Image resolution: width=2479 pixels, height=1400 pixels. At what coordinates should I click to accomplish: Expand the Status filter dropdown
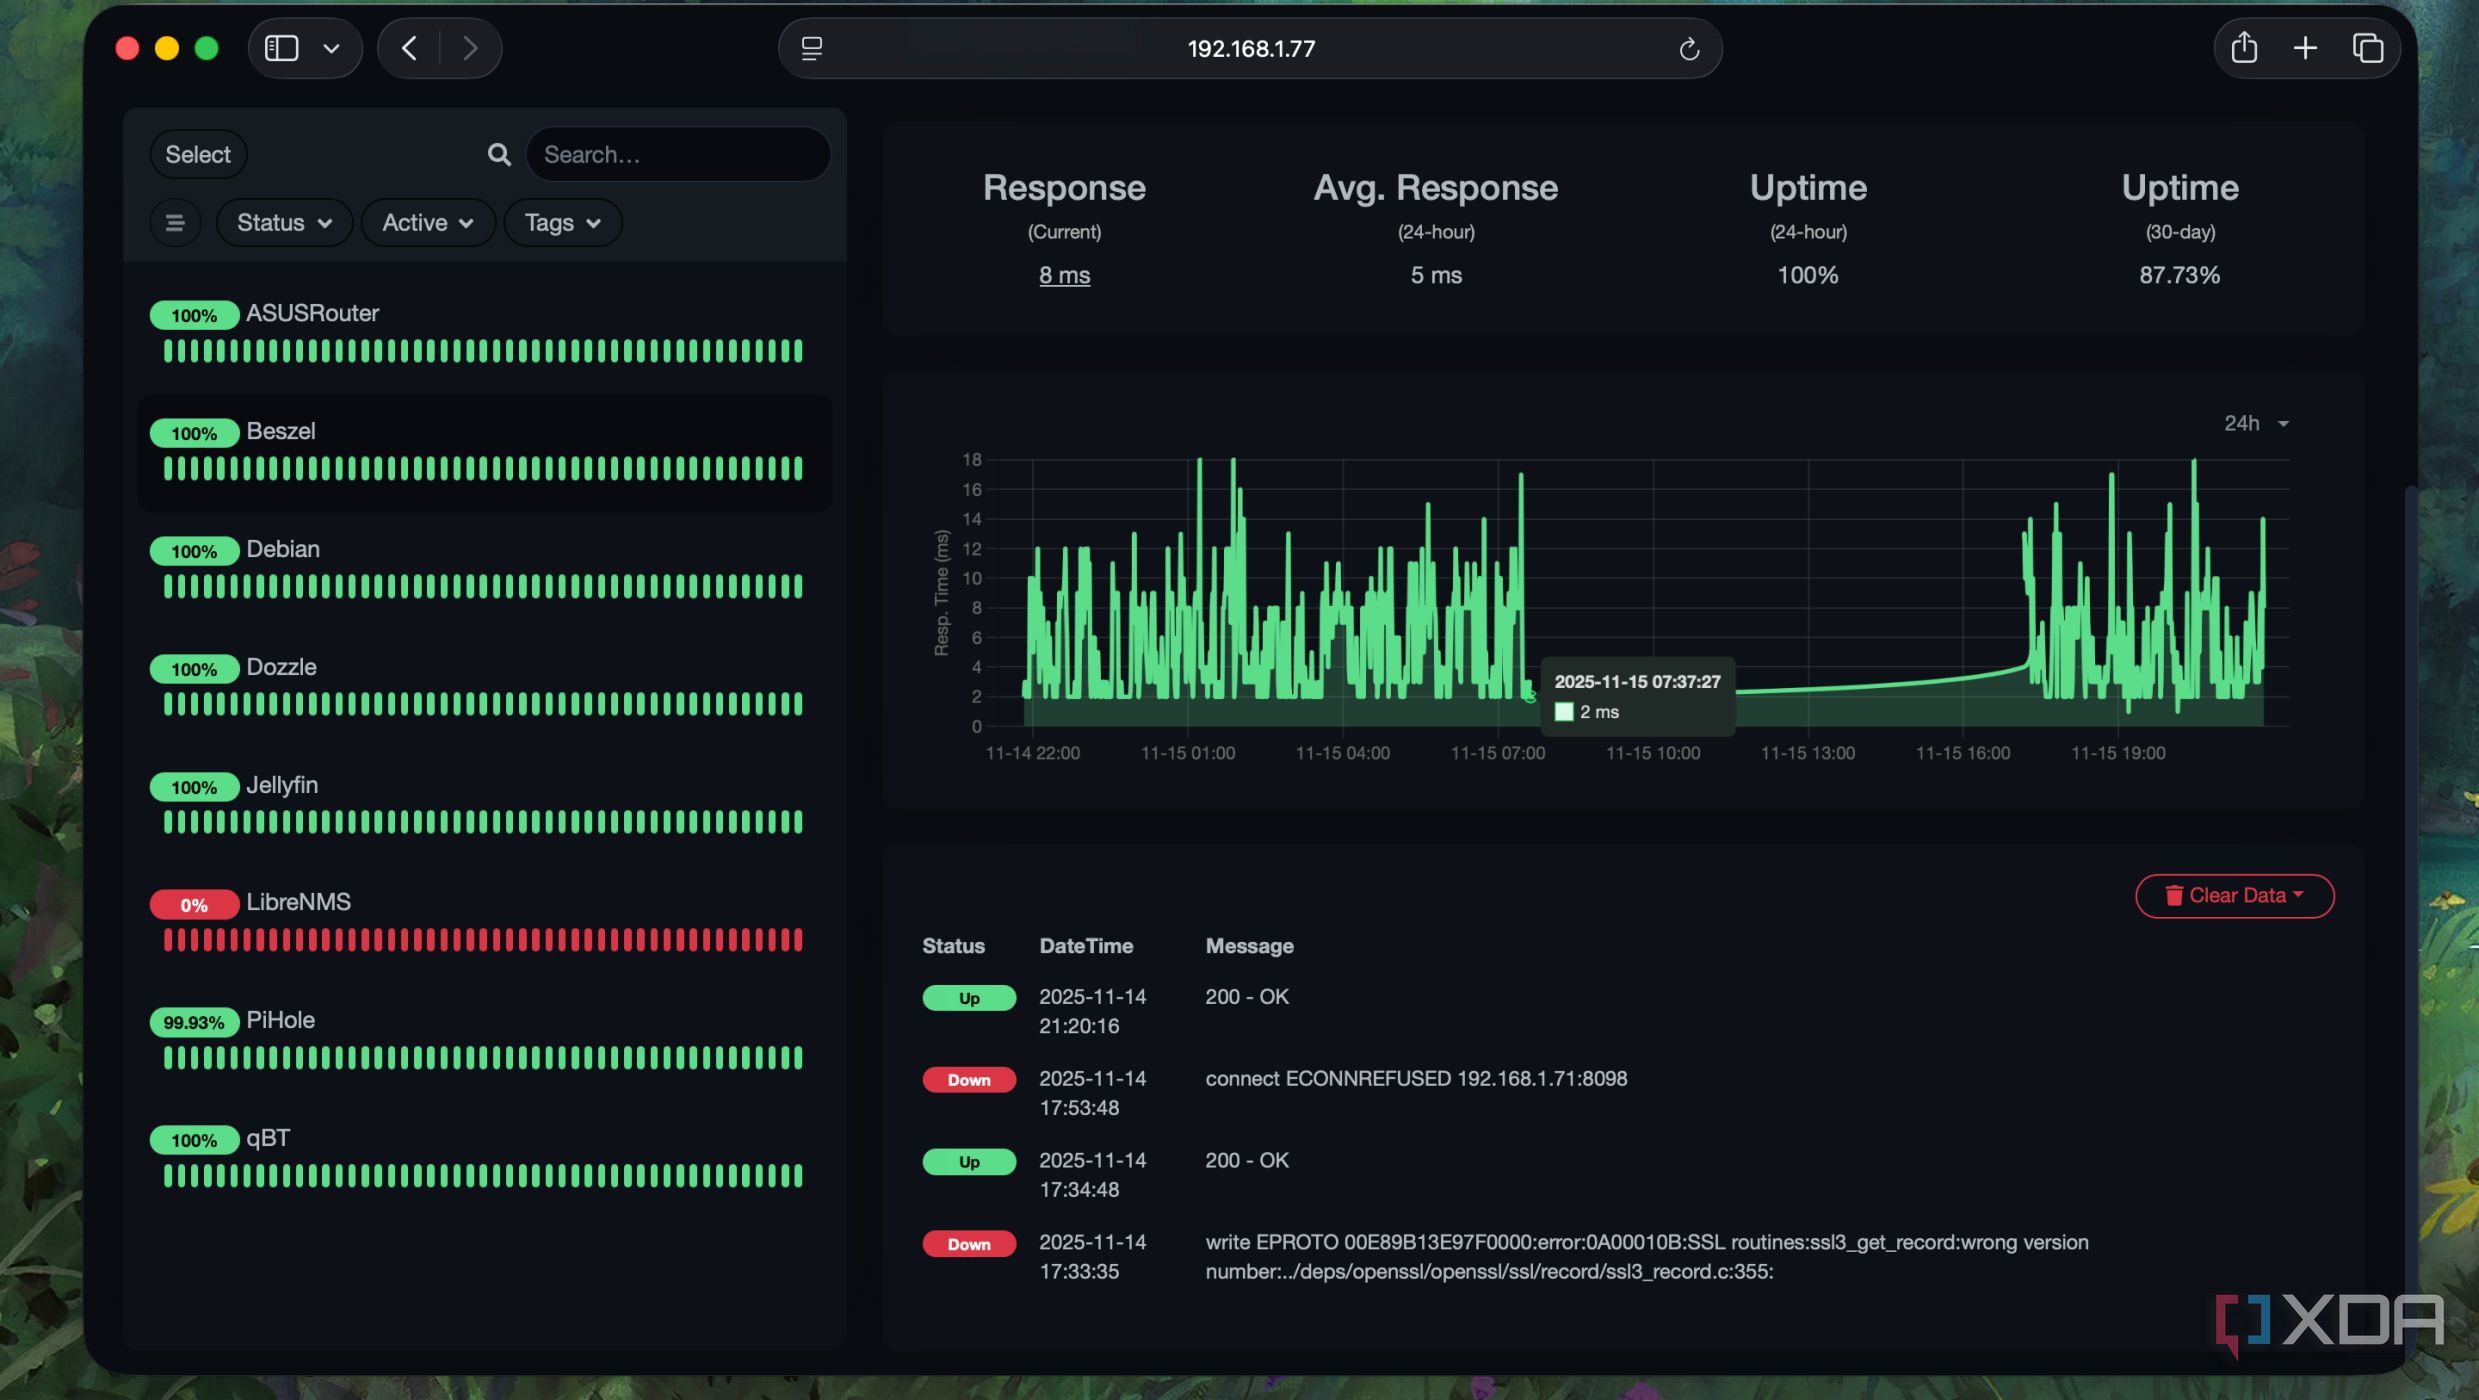(284, 222)
